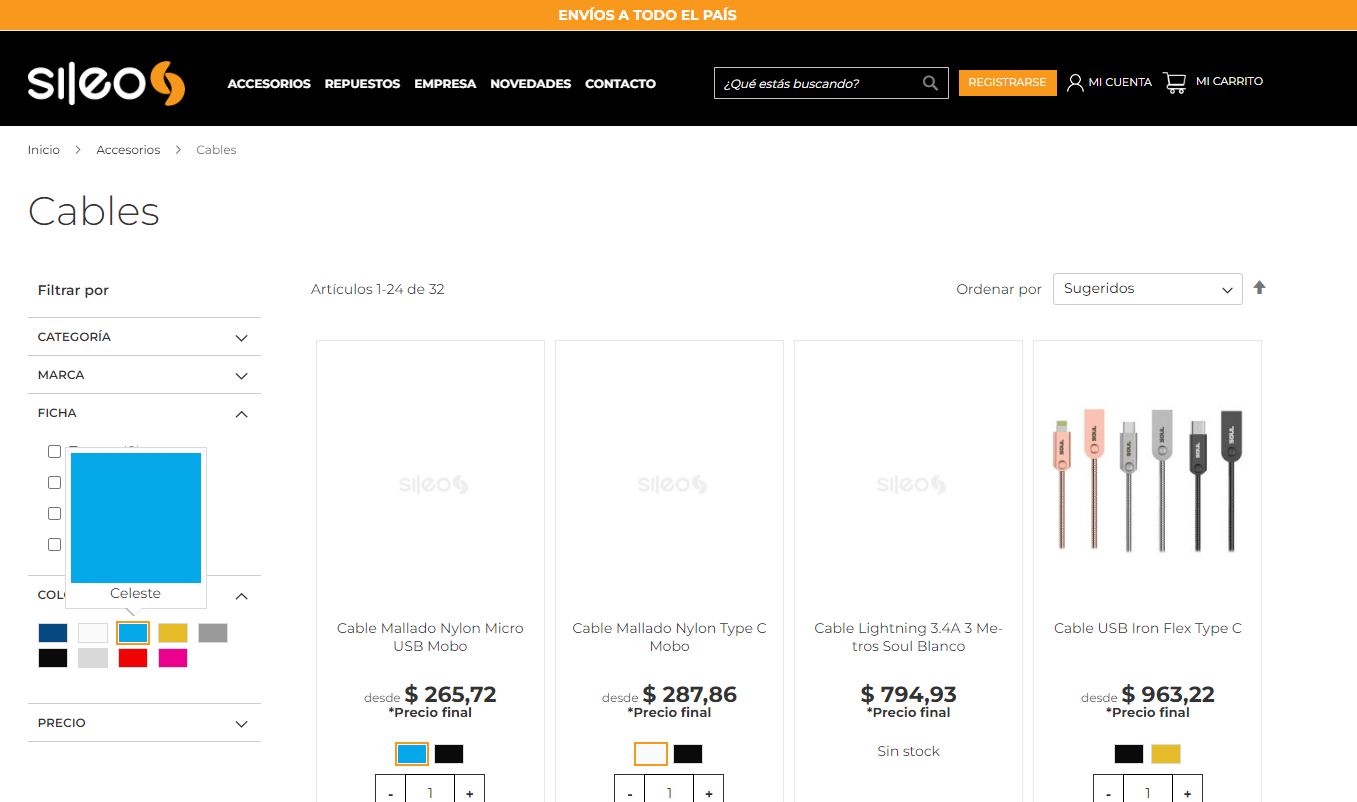The width and height of the screenshot is (1357, 802).
Task: Toggle the sort direction arrow icon
Action: (1260, 288)
